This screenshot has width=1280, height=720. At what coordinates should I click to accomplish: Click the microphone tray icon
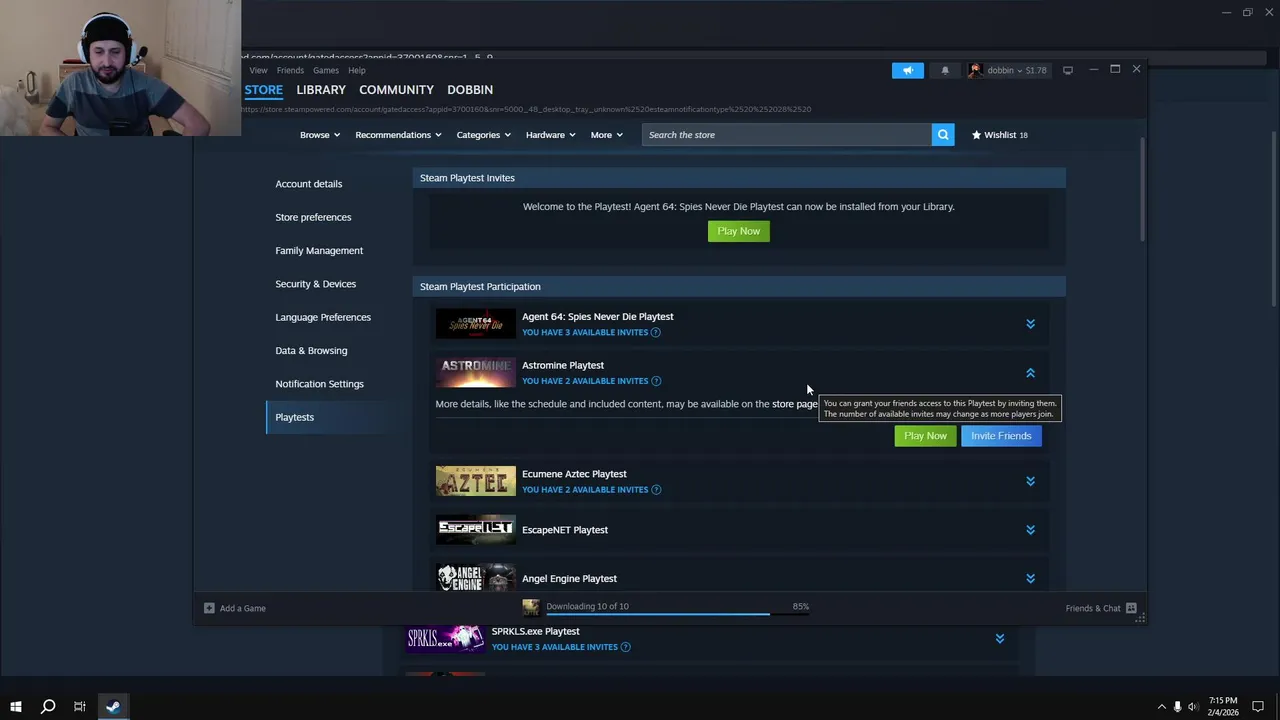(x=1177, y=707)
